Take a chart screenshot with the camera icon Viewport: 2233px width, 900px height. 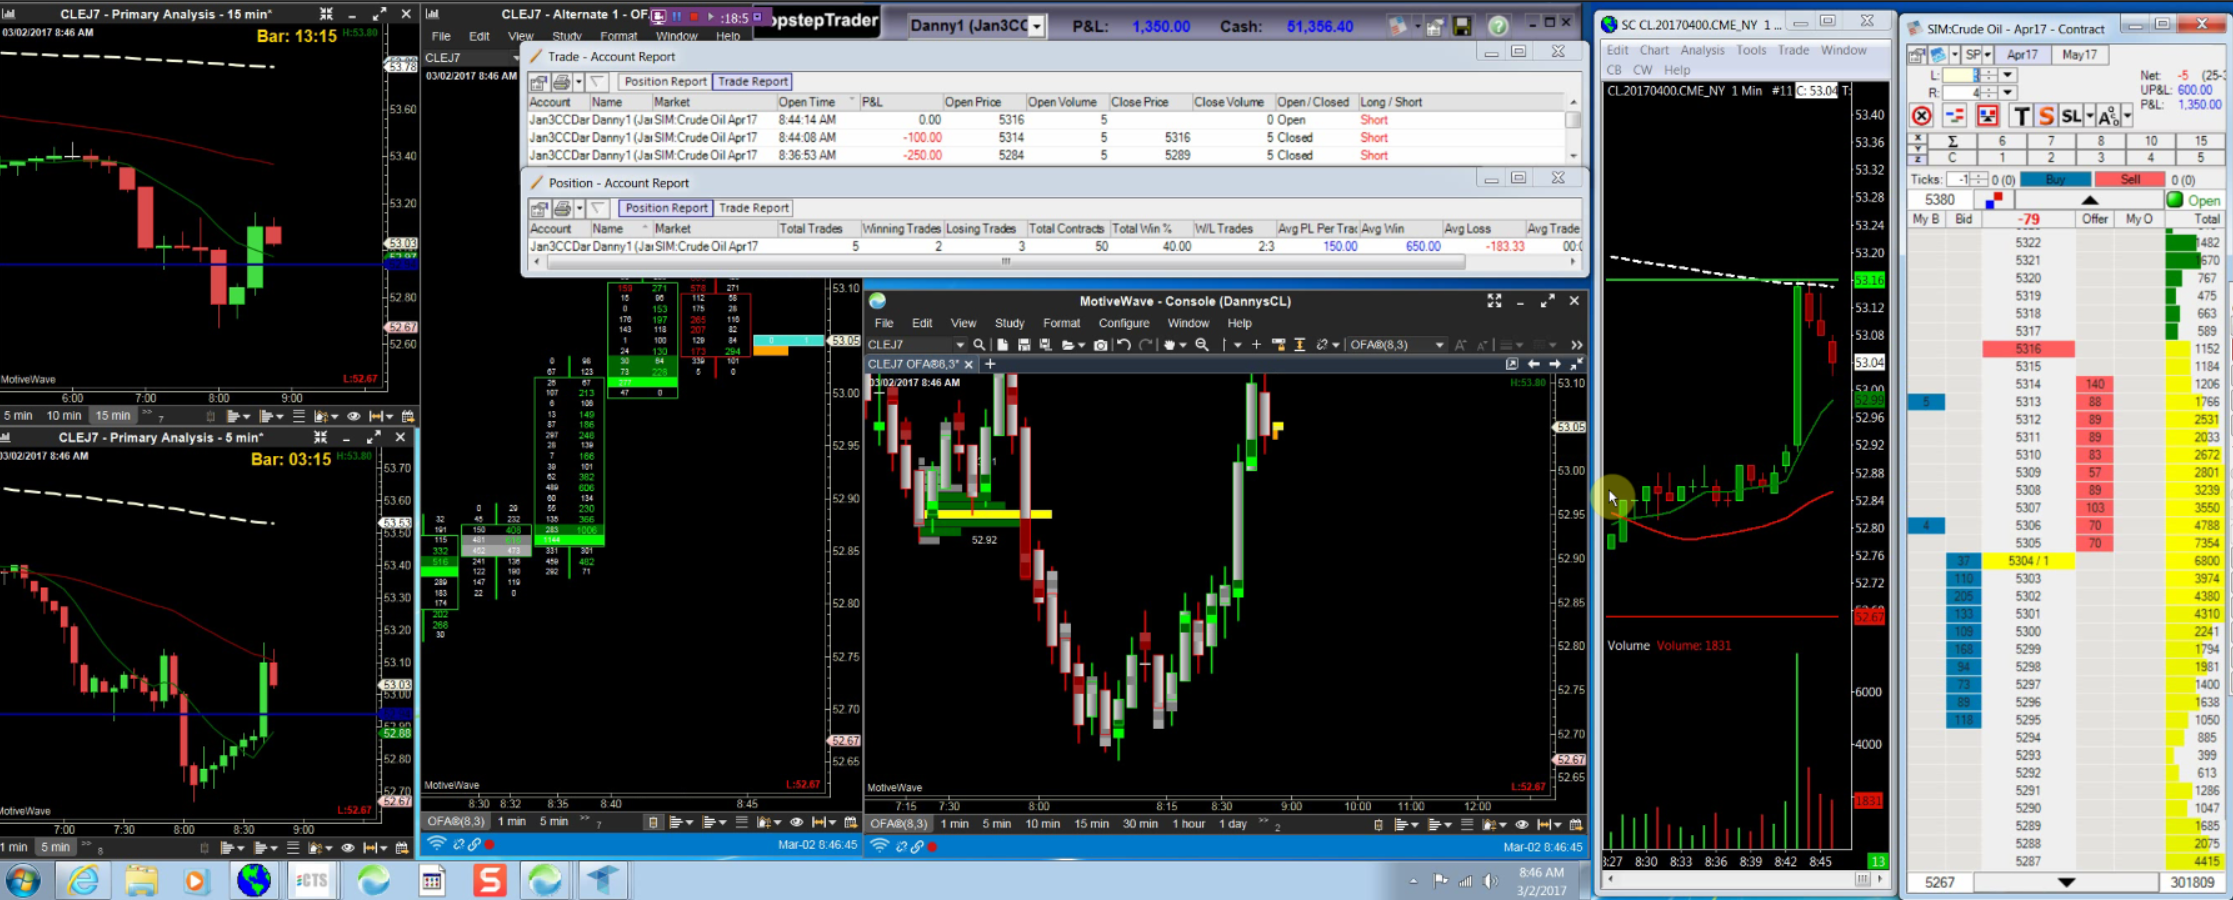pos(1100,345)
